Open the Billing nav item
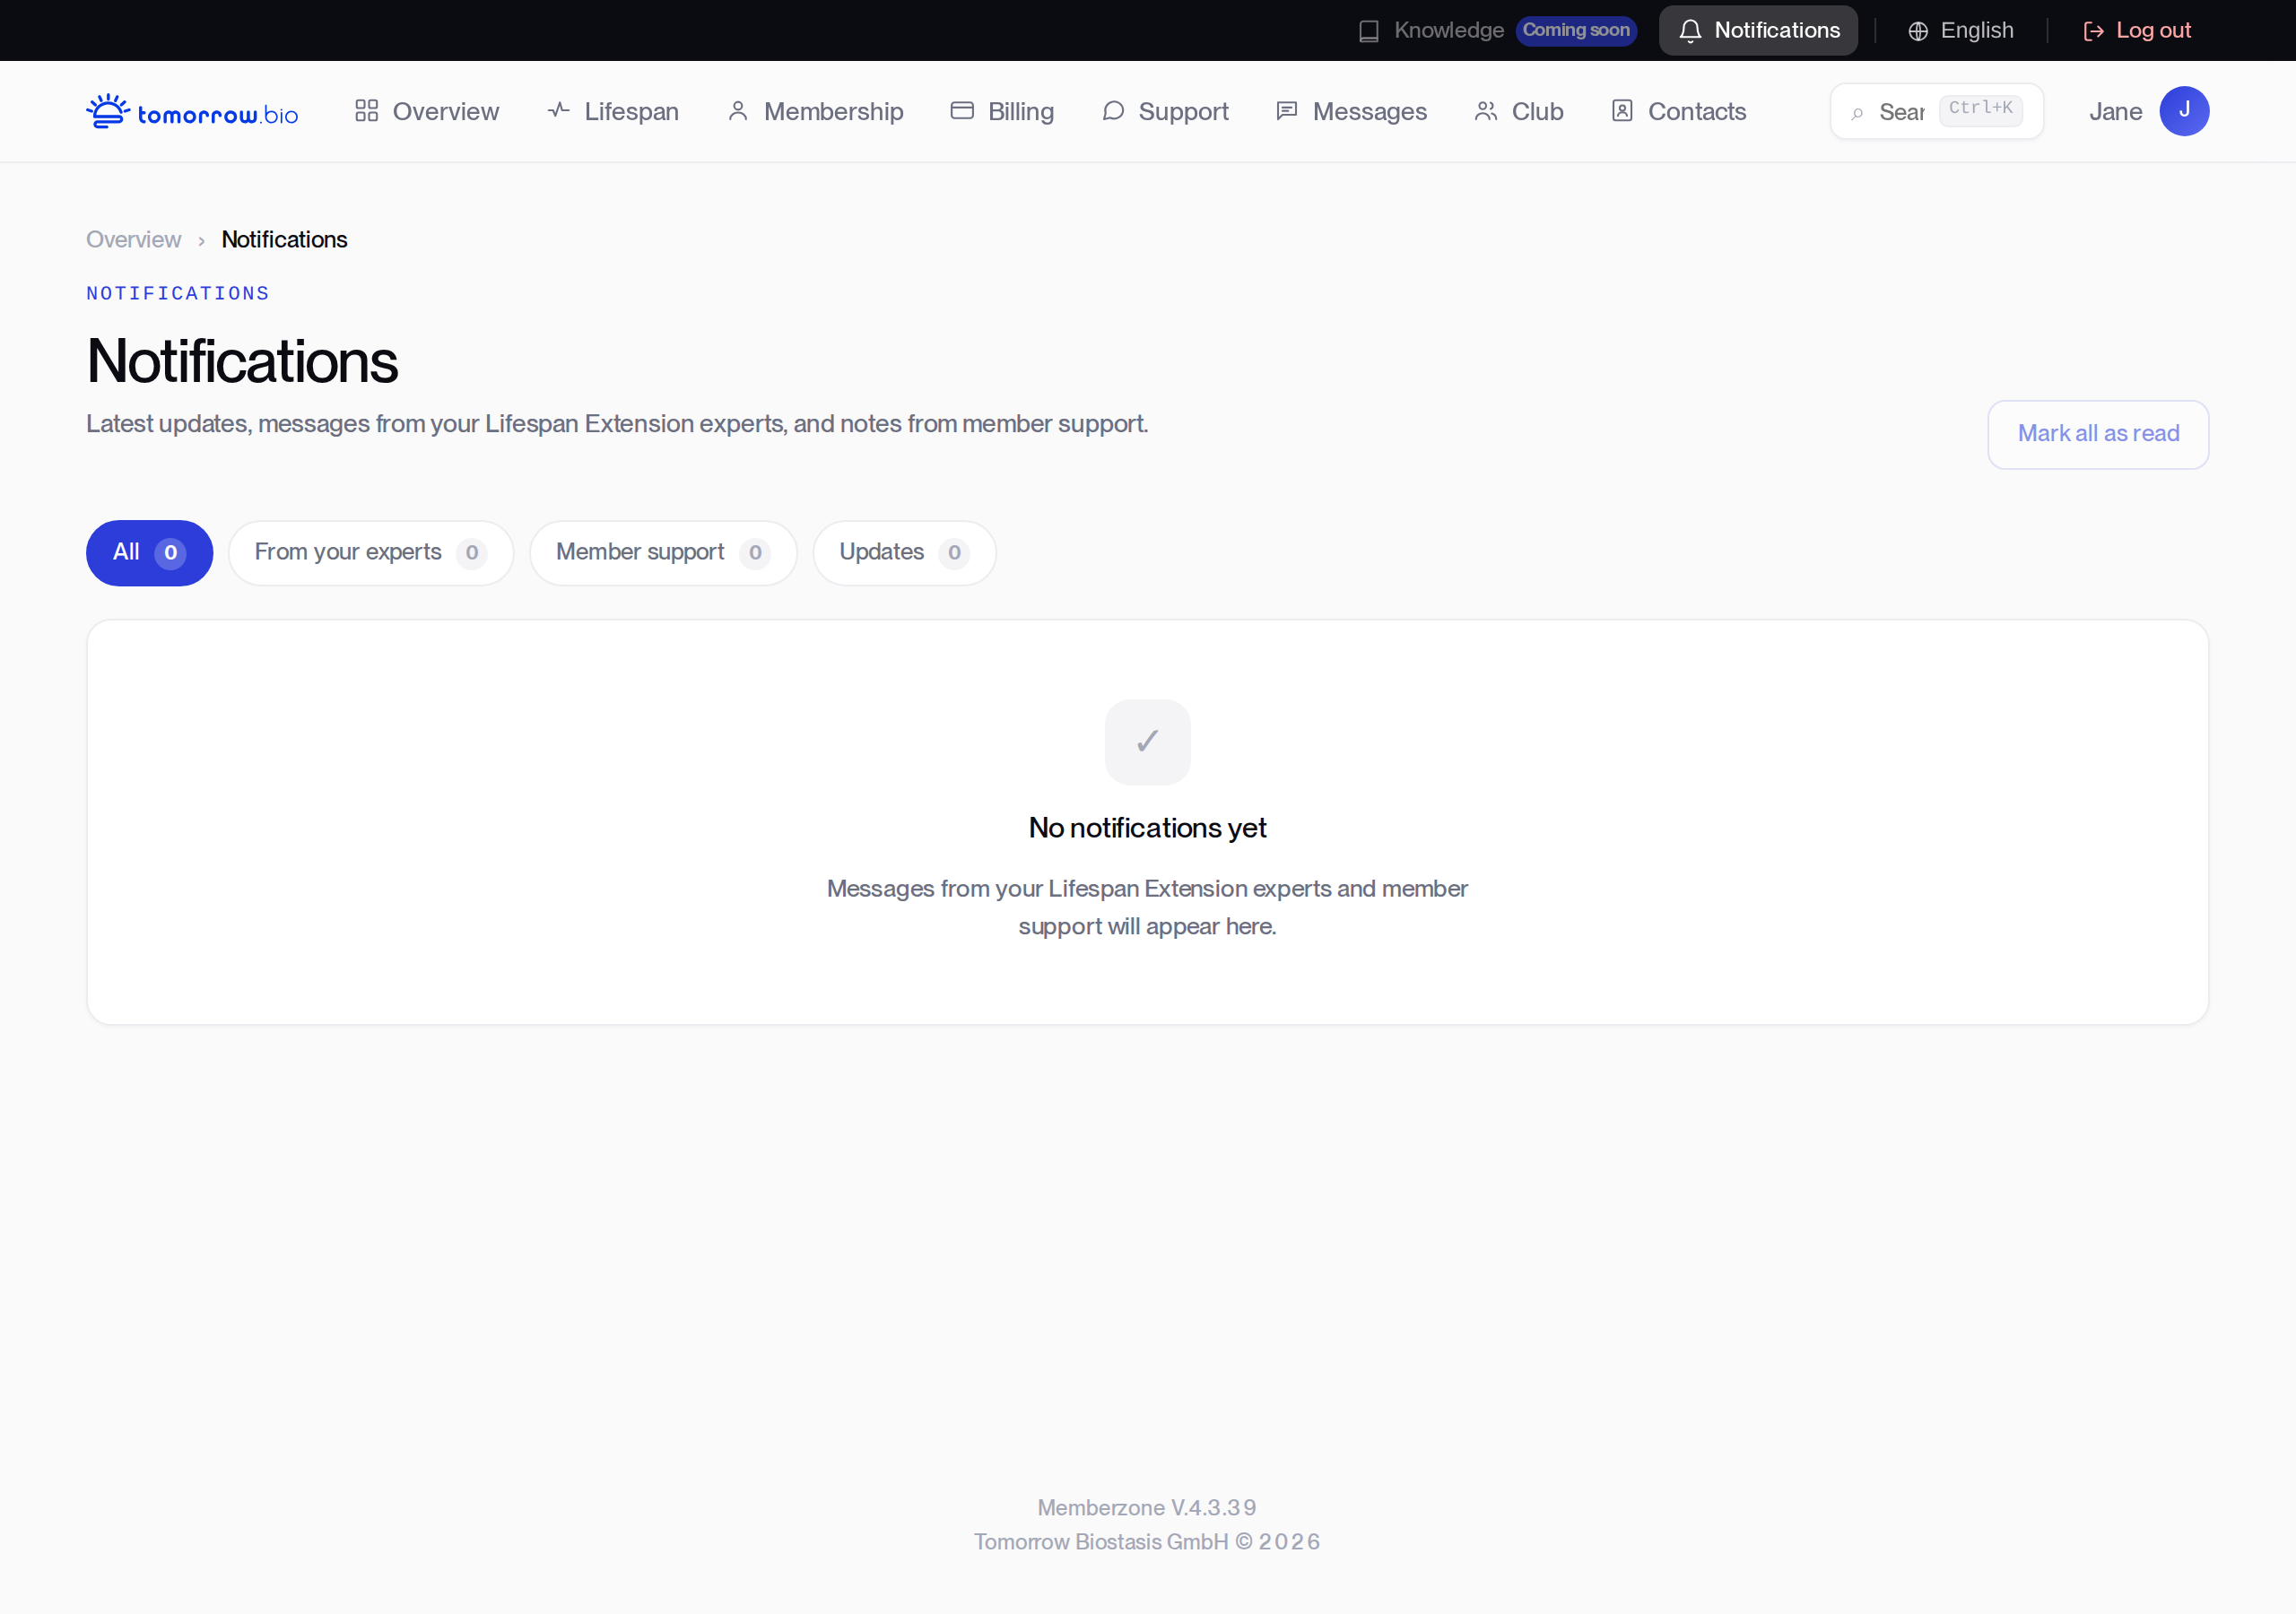This screenshot has height=1614, width=2296. coord(1002,111)
